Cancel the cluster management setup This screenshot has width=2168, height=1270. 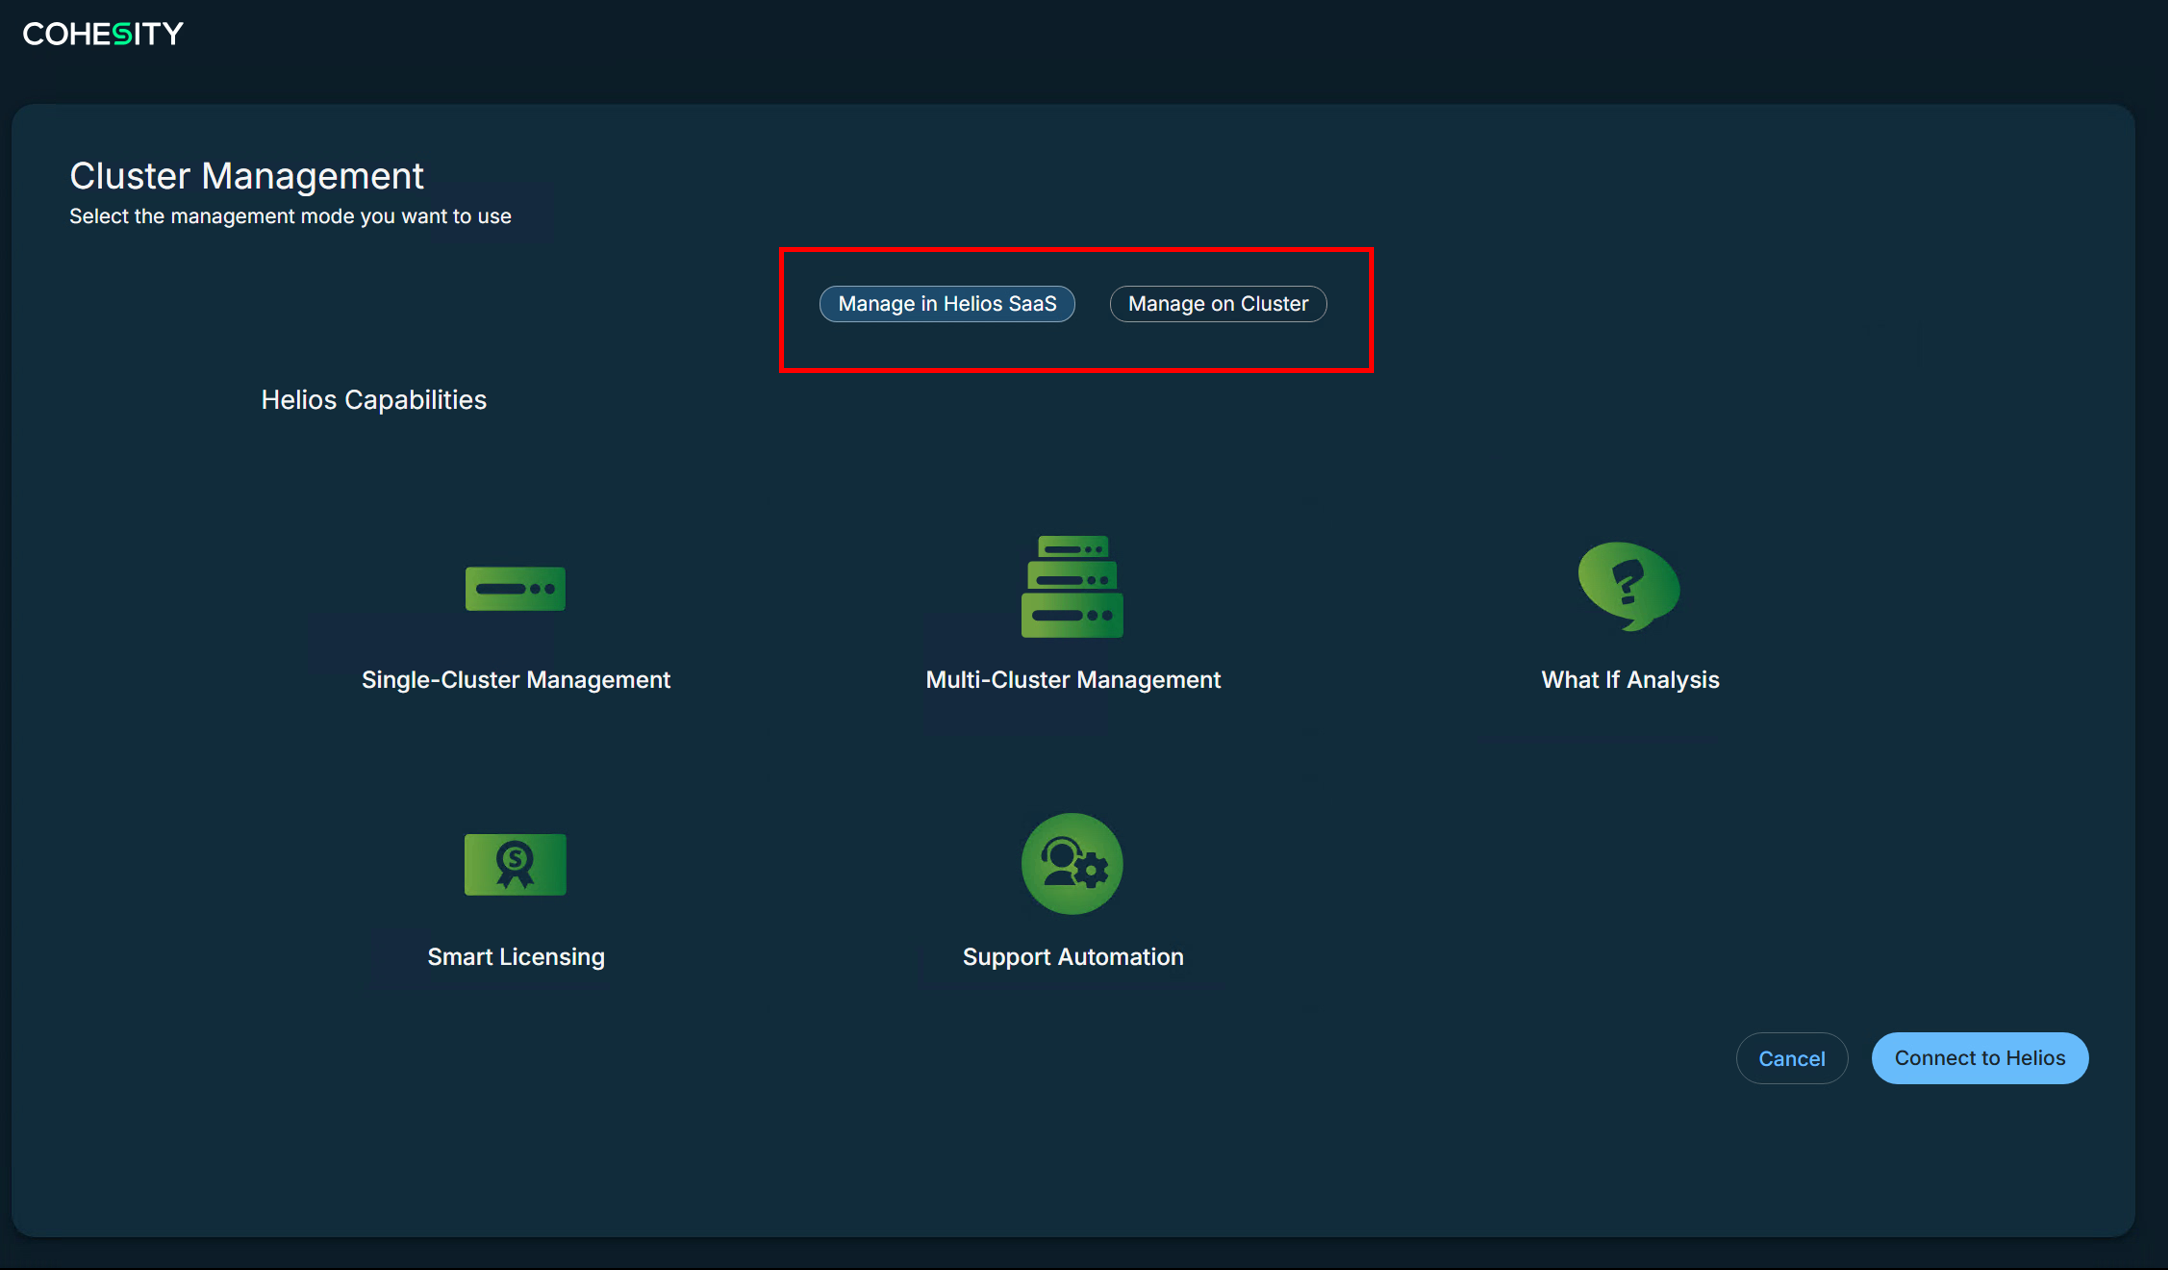tap(1792, 1058)
